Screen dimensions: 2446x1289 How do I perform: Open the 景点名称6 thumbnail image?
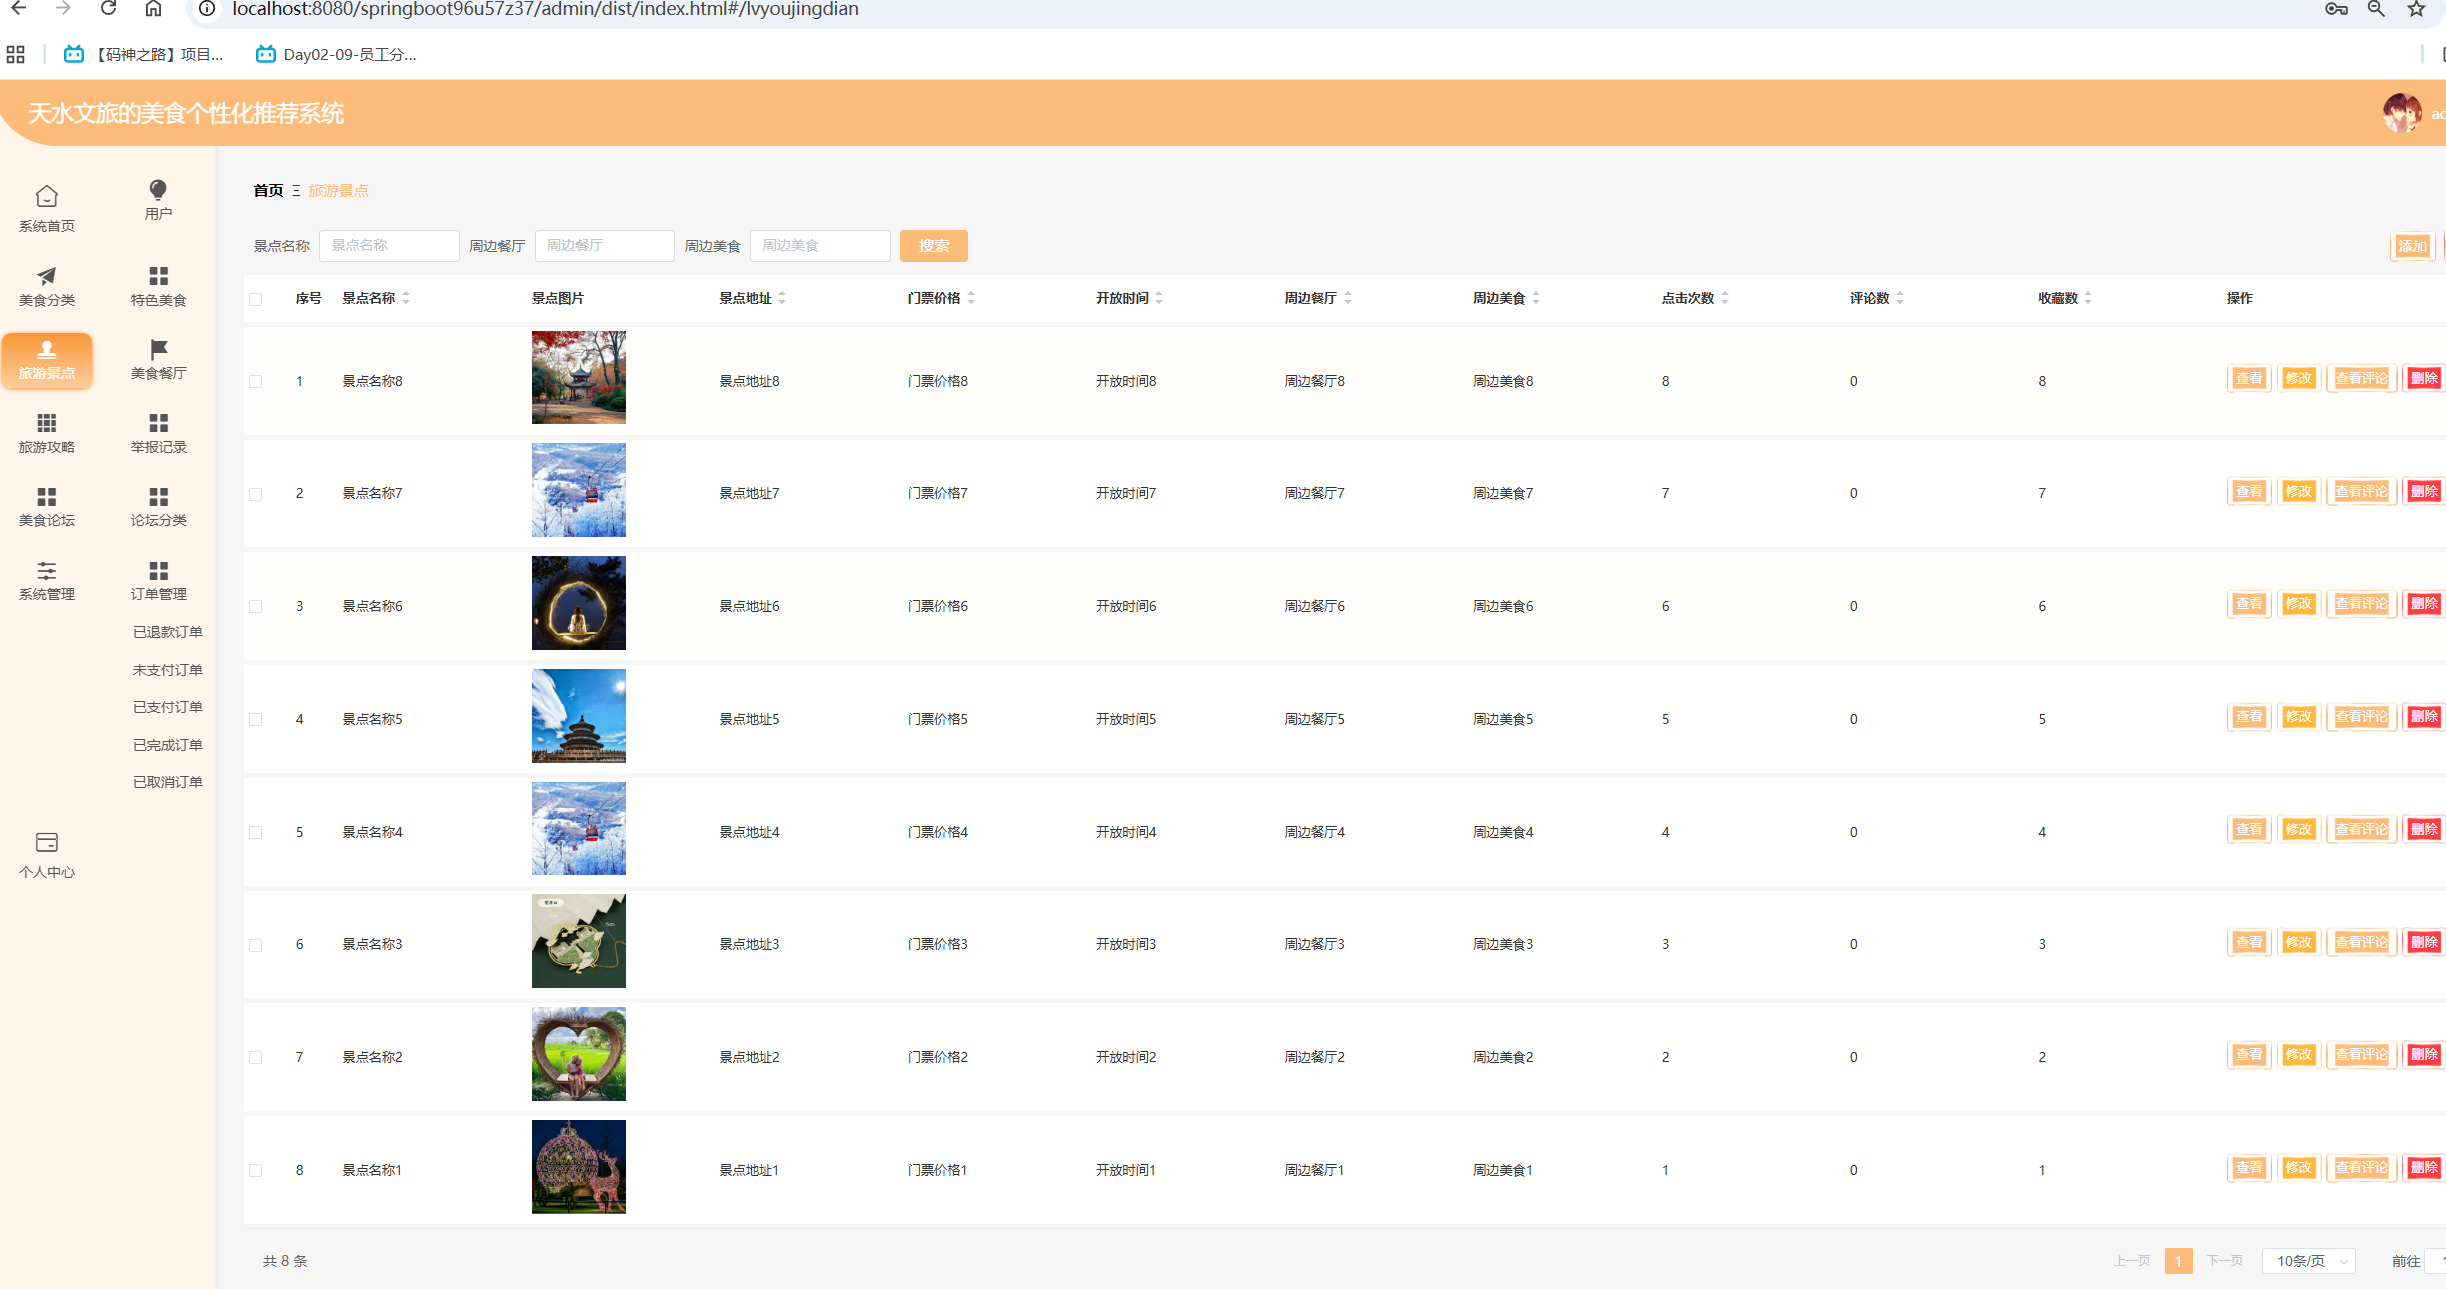(578, 603)
